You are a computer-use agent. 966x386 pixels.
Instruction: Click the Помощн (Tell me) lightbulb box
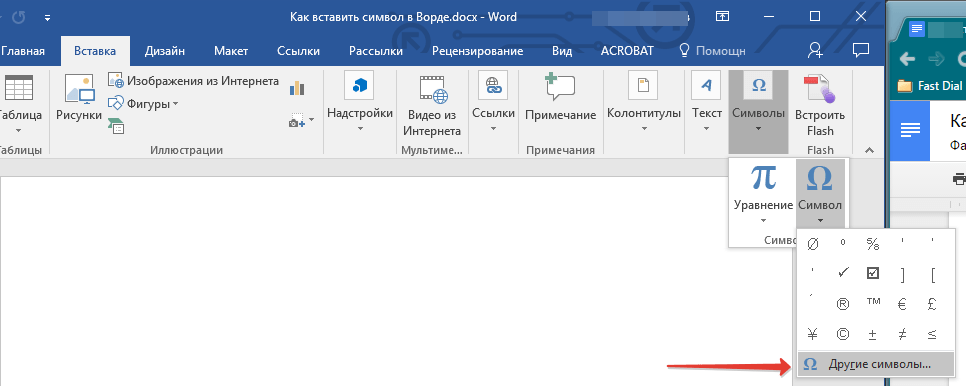[x=712, y=51]
